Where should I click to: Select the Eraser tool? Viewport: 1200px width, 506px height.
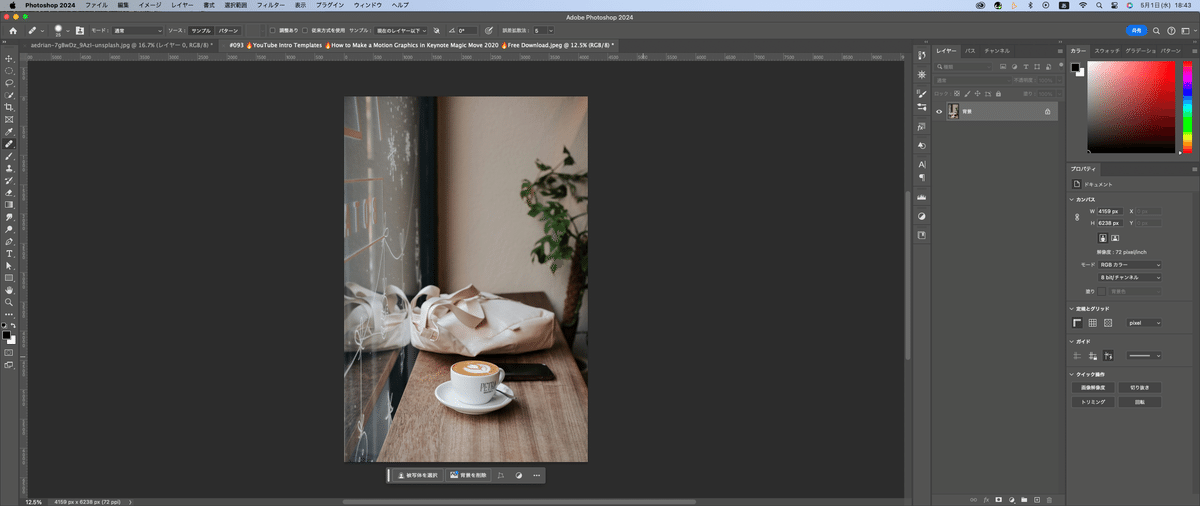pyautogui.click(x=9, y=192)
